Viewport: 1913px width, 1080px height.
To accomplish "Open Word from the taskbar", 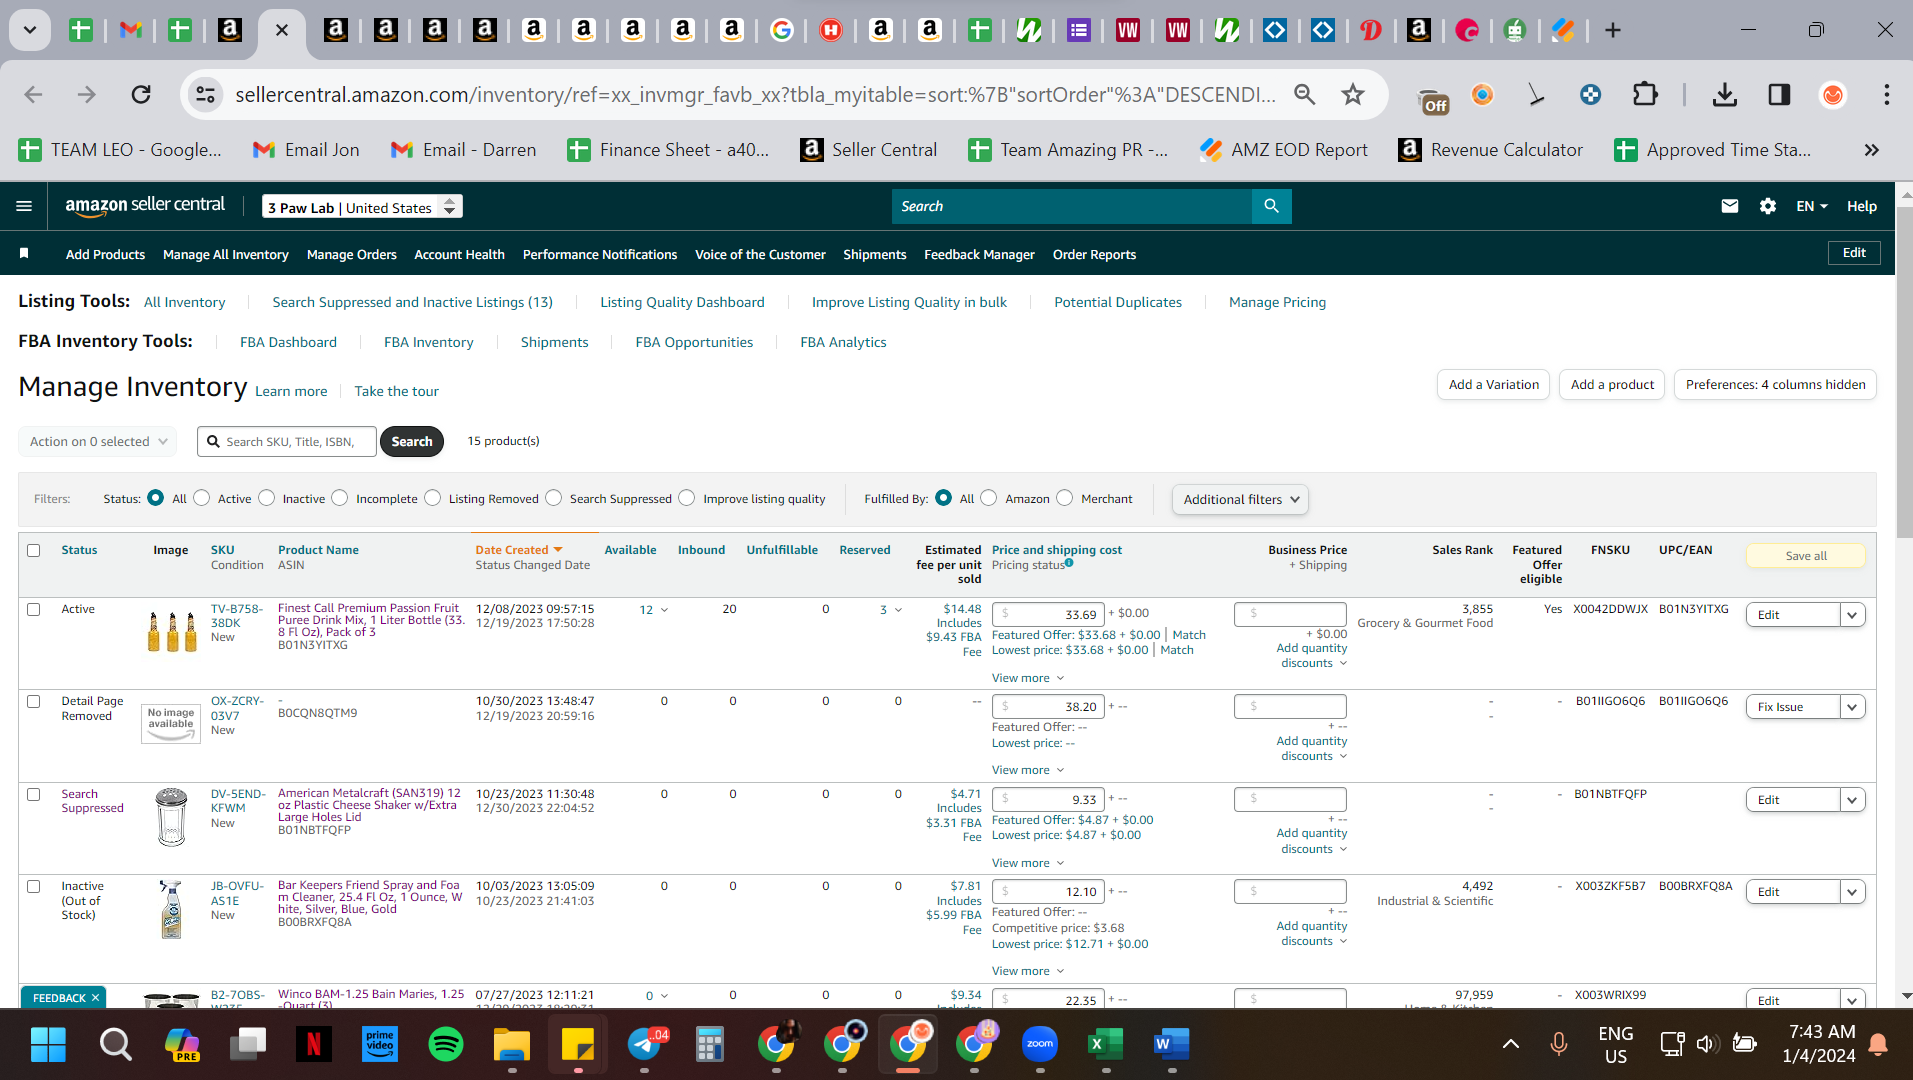I will point(1171,1045).
